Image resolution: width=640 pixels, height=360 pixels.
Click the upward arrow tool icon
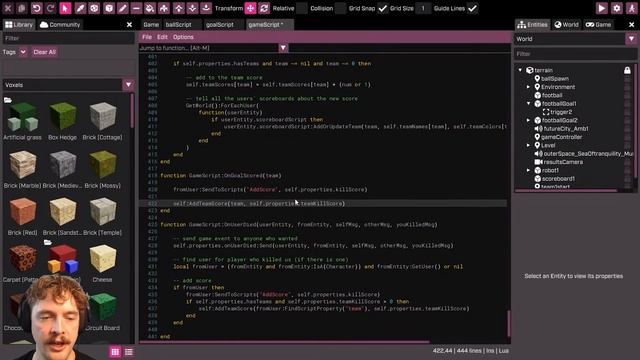pos(179,8)
